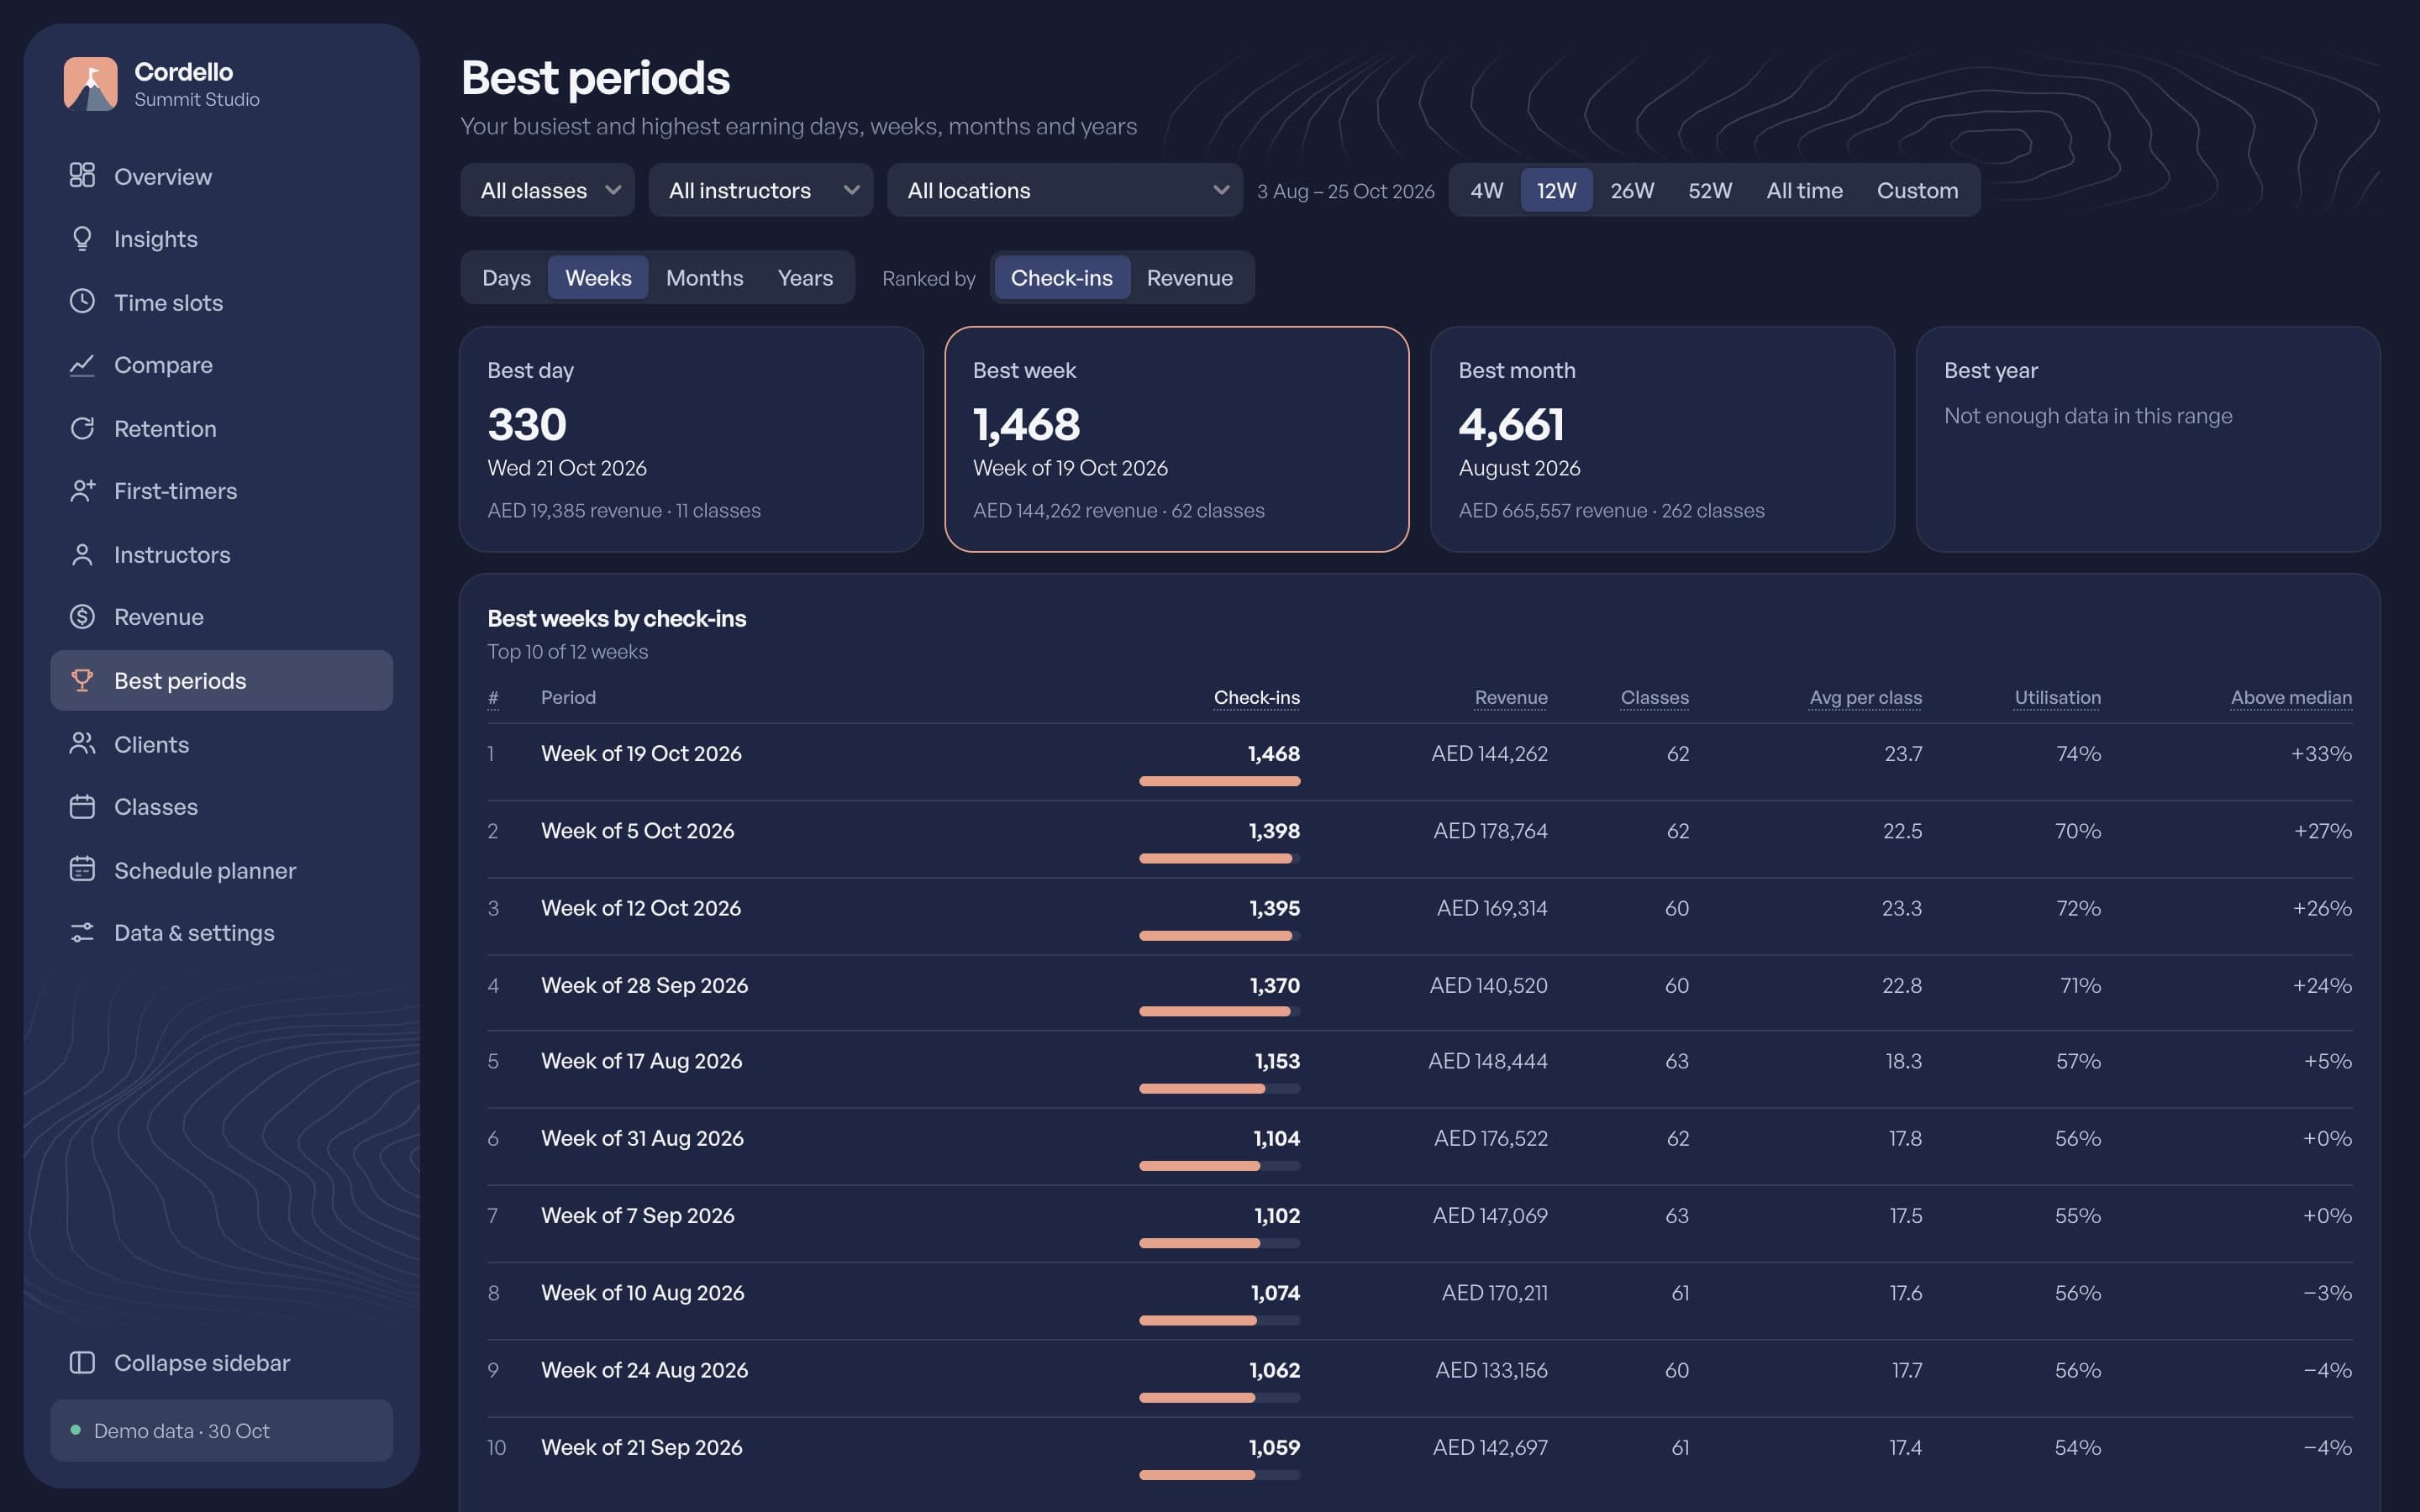Click the Collapse sidebar label
The width and height of the screenshot is (2420, 1512).
pos(202,1362)
